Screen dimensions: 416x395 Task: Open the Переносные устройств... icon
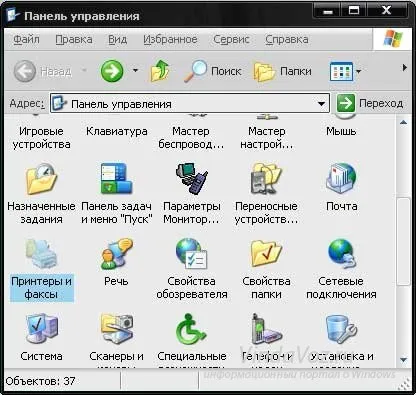point(266,179)
